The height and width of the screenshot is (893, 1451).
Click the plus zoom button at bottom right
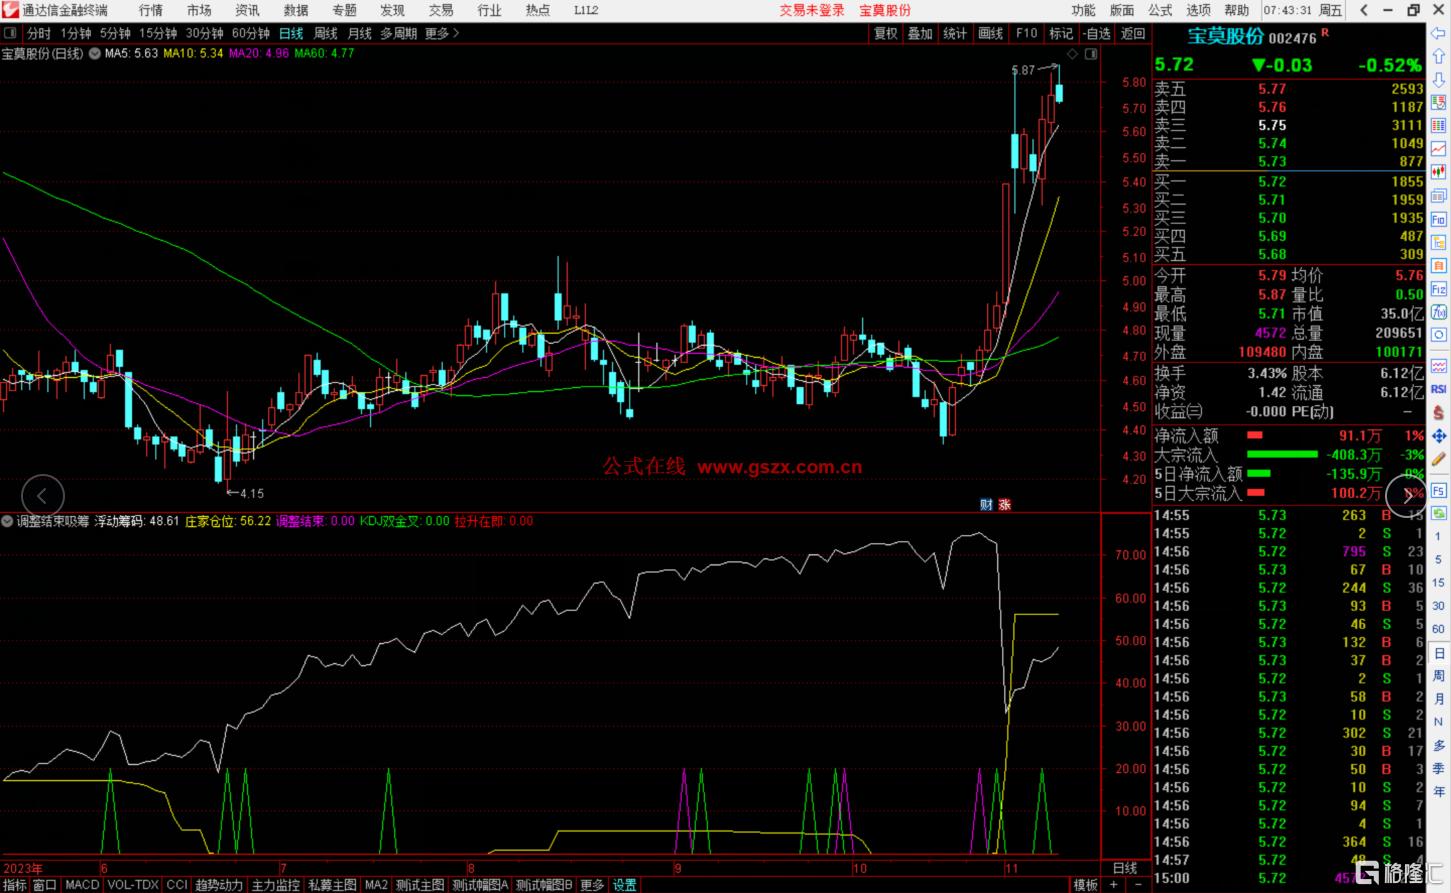tap(1113, 884)
